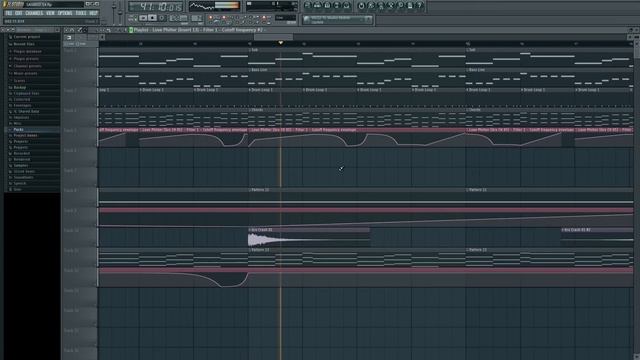Click the playlist horizontal scrollbar thumb
The image size is (640, 360).
(273, 37)
